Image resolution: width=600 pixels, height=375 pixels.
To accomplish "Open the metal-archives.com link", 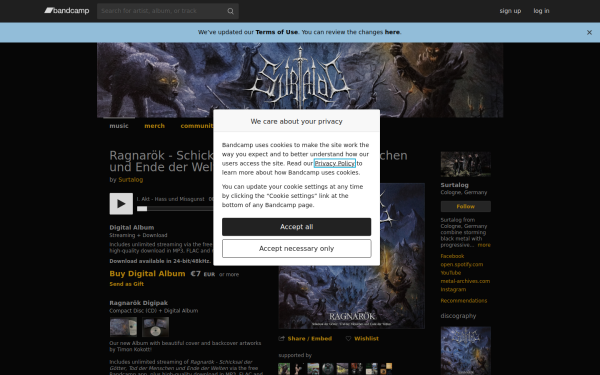I will (465, 281).
